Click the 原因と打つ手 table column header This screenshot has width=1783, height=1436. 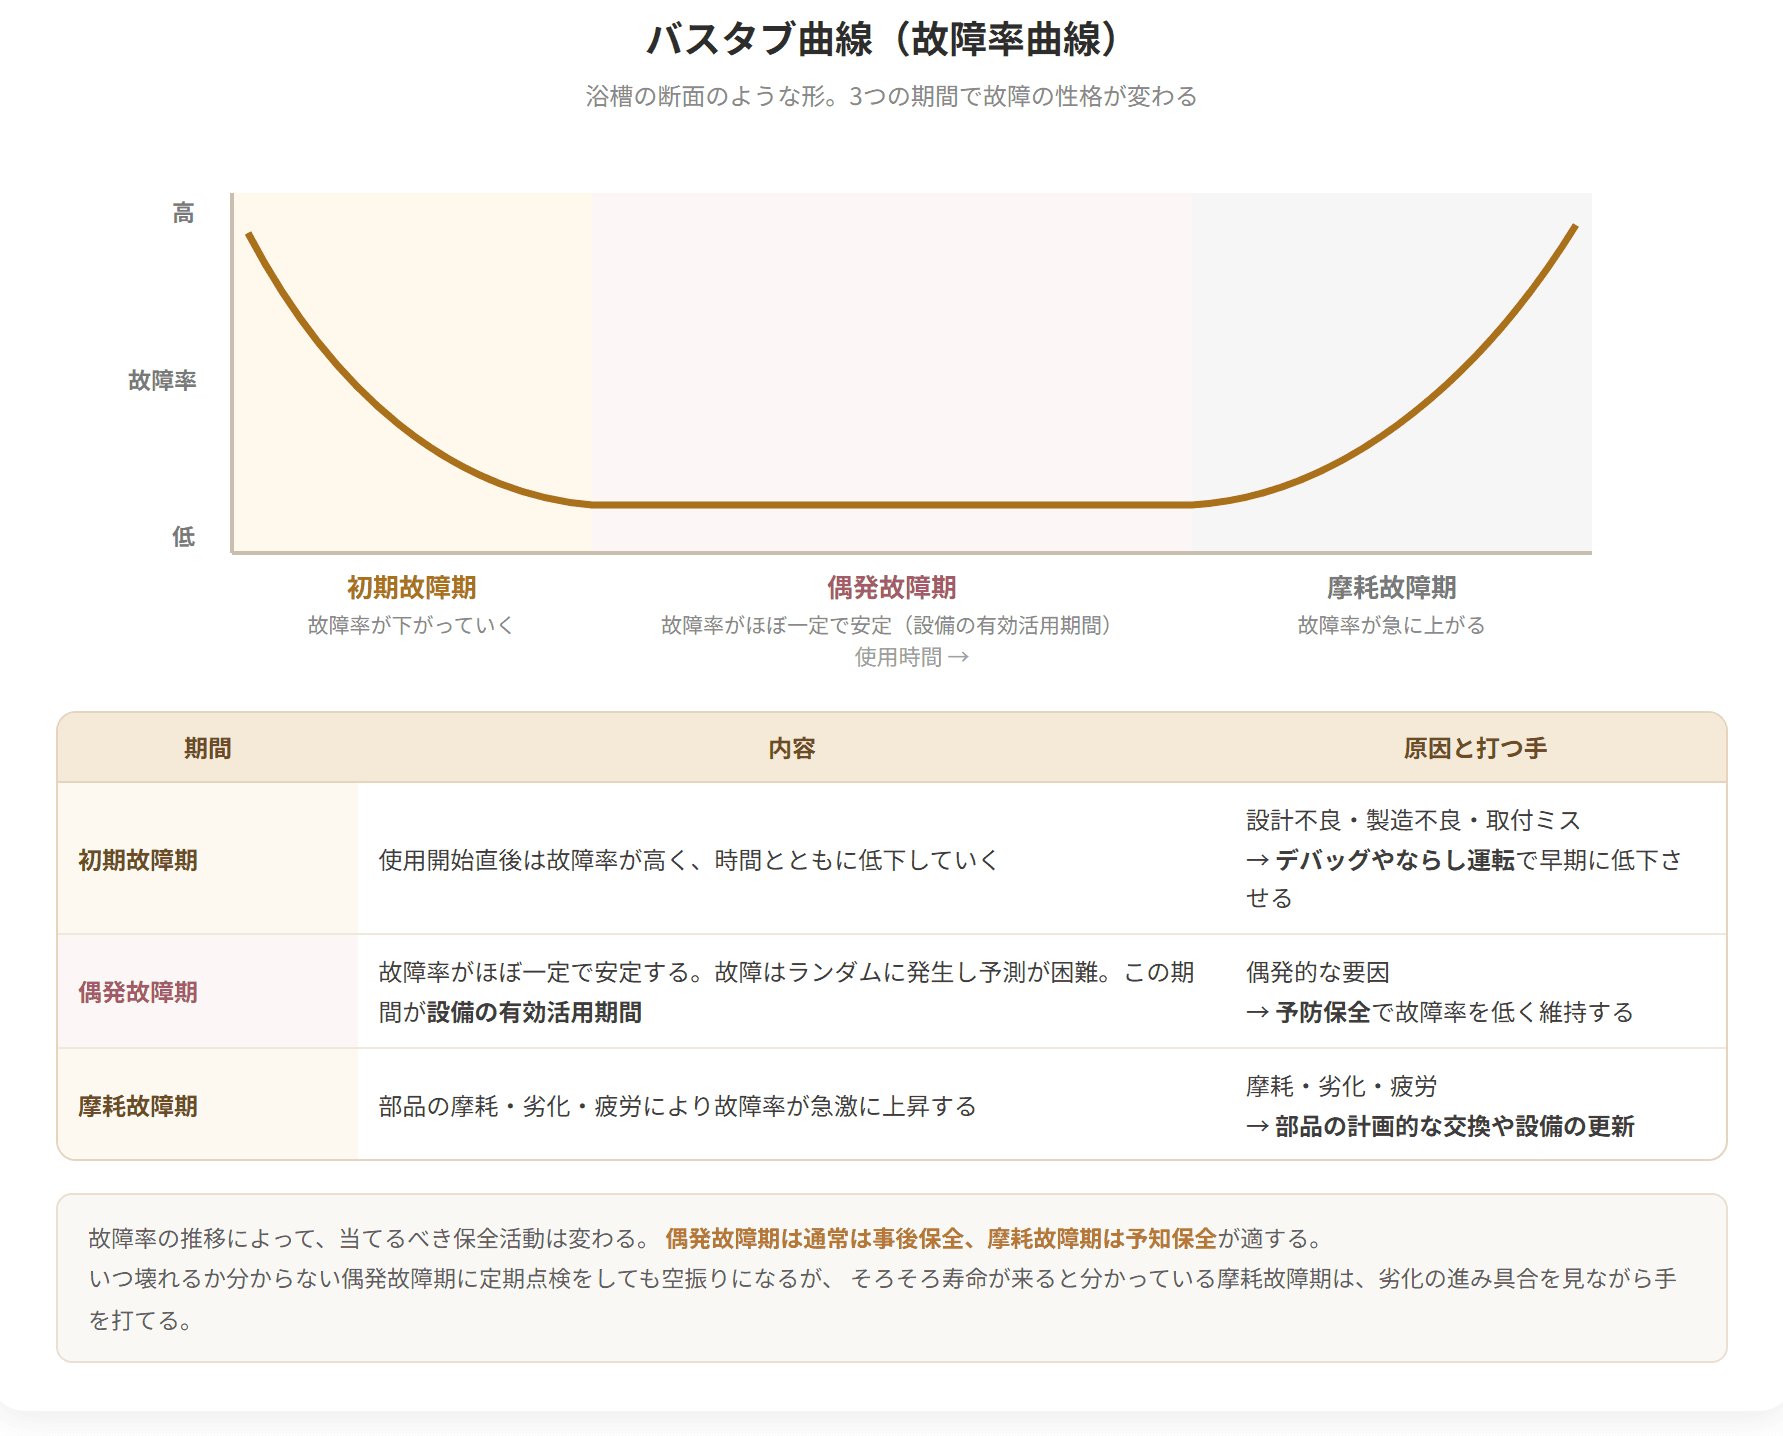(1475, 748)
